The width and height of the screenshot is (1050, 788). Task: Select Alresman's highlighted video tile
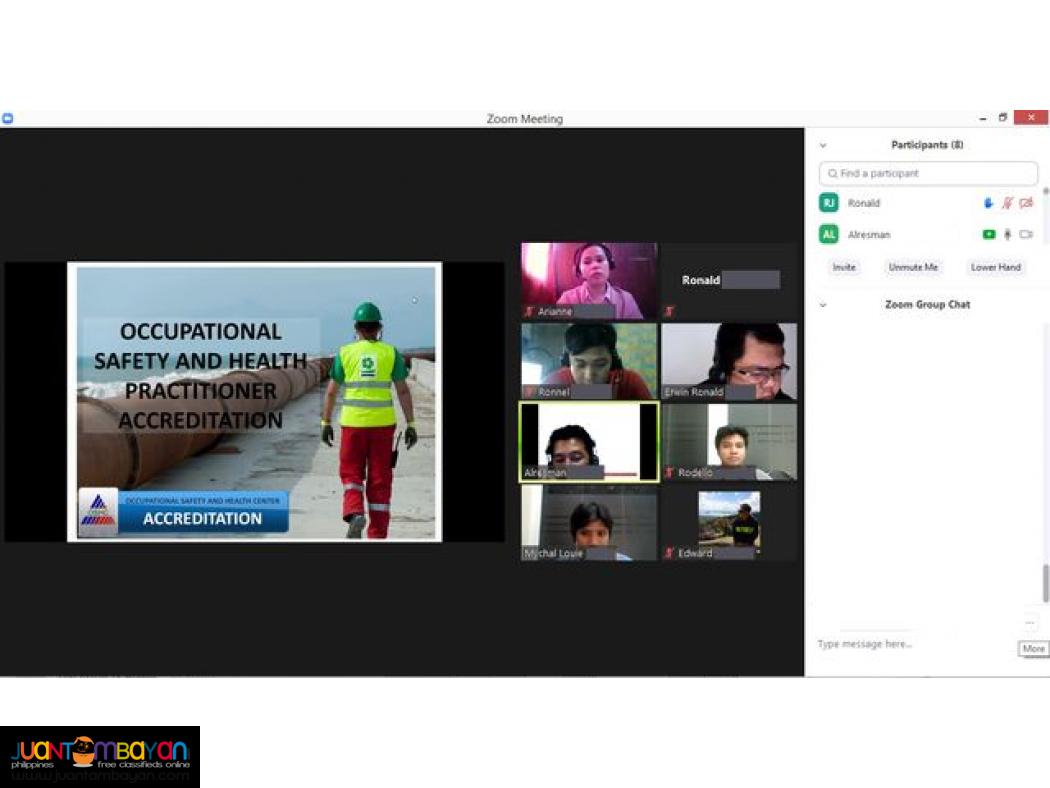tap(588, 441)
